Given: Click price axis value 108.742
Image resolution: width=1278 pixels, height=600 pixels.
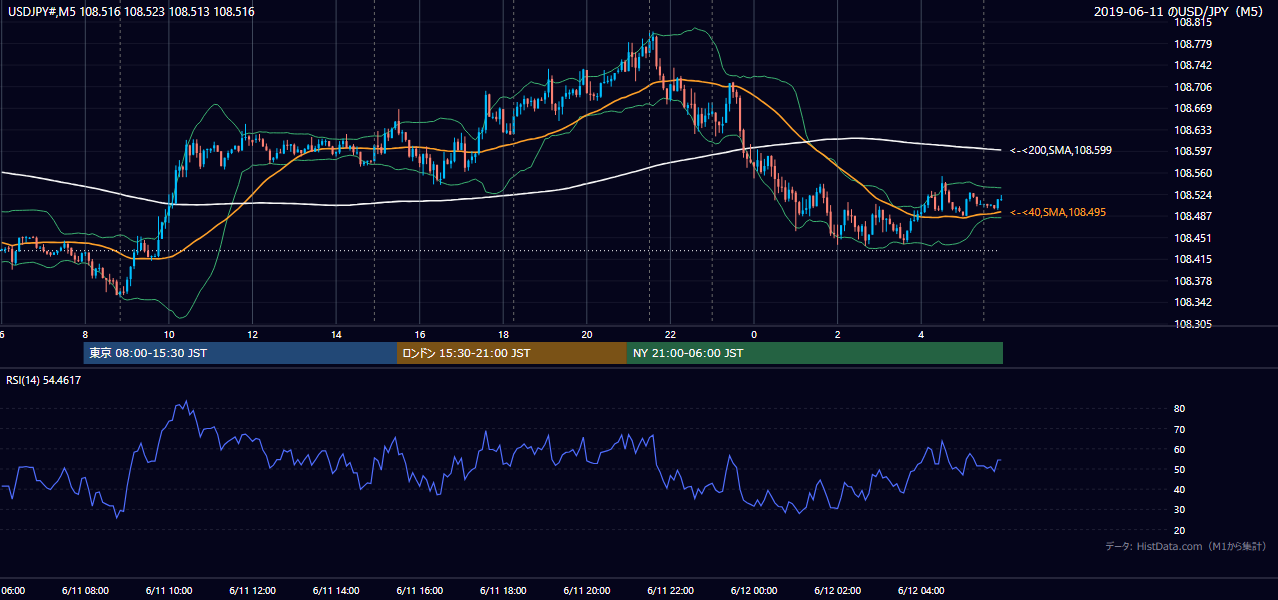Looking at the screenshot, I should pos(1194,65).
